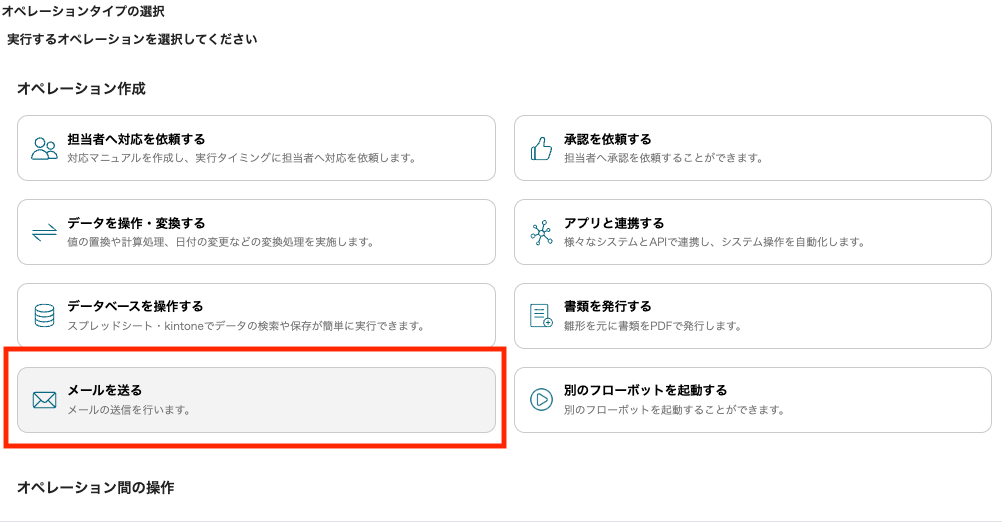This screenshot has width=1002, height=522.
Task: Click the people icon for 担当者へ対応を依頼する
Action: click(x=44, y=148)
